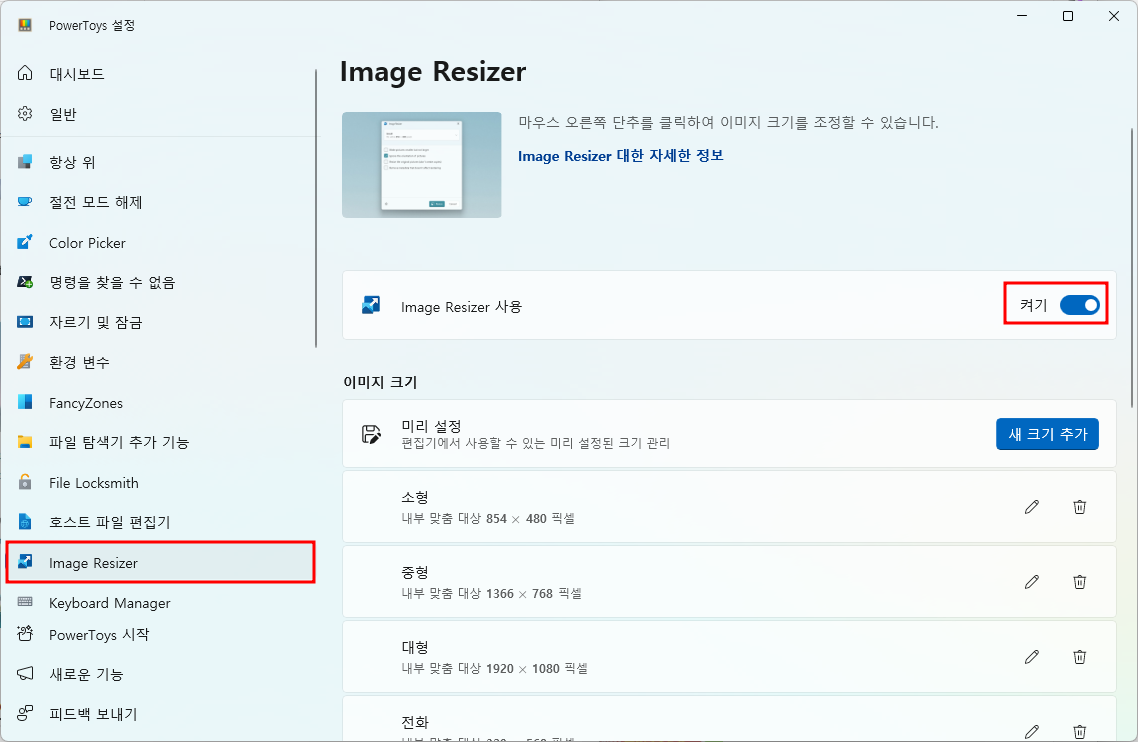This screenshot has width=1138, height=742.
Task: Select 자르기 및 잠금 in sidebar
Action: tap(160, 322)
